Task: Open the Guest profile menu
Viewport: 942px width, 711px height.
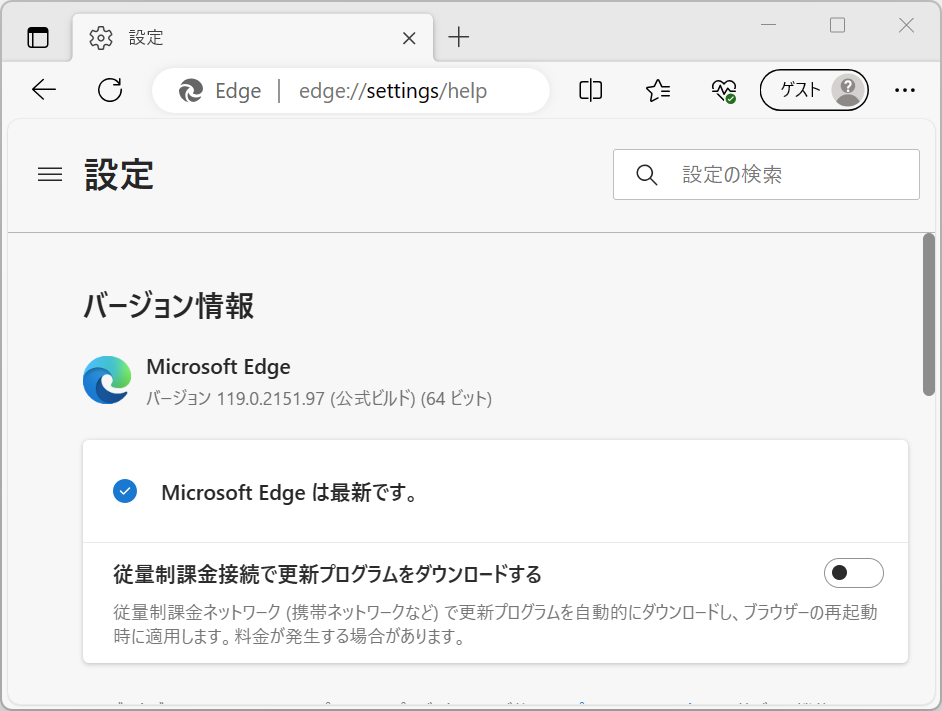Action: [813, 90]
